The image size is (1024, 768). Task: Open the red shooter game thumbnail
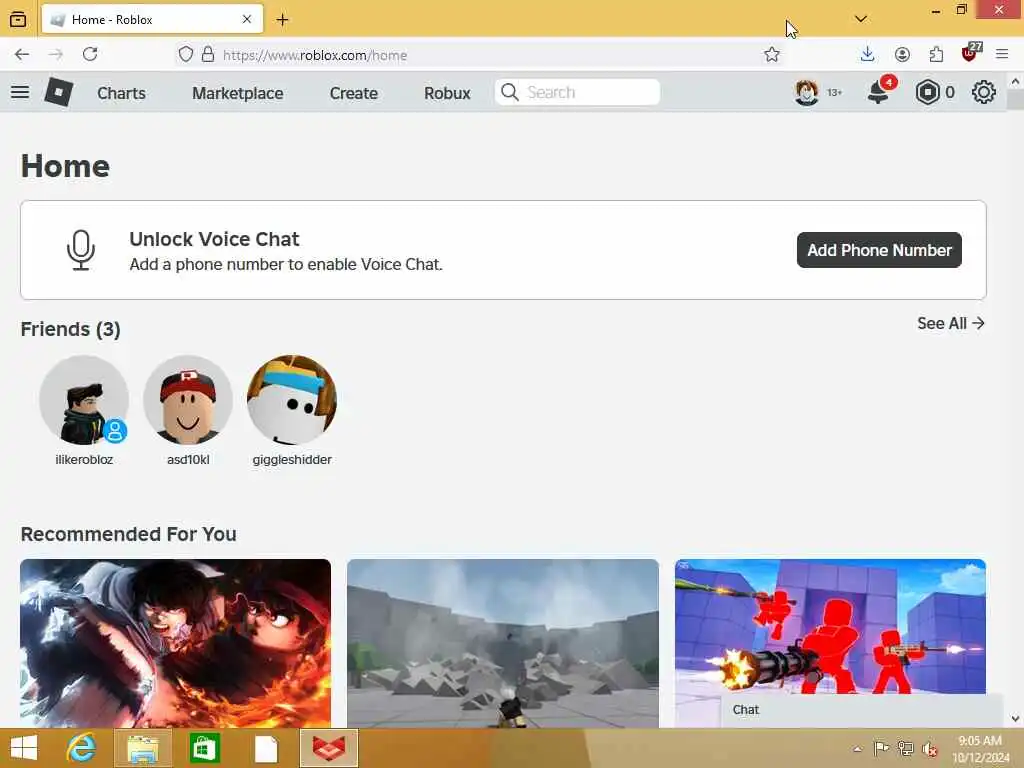tap(830, 627)
